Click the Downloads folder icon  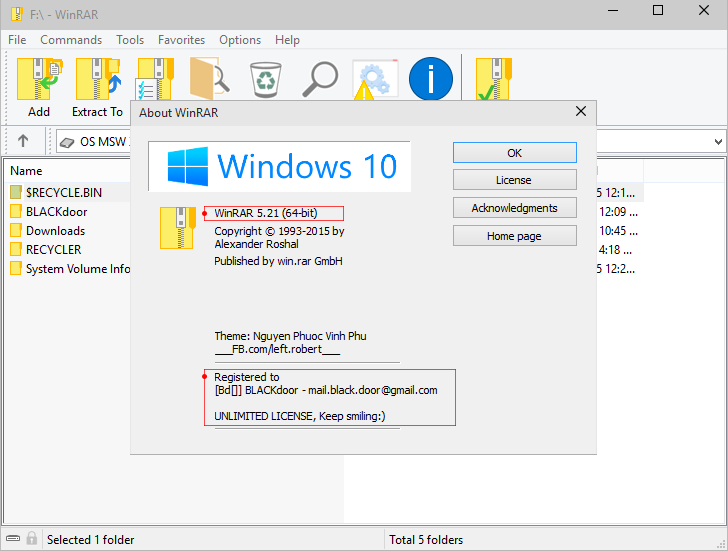click(16, 230)
